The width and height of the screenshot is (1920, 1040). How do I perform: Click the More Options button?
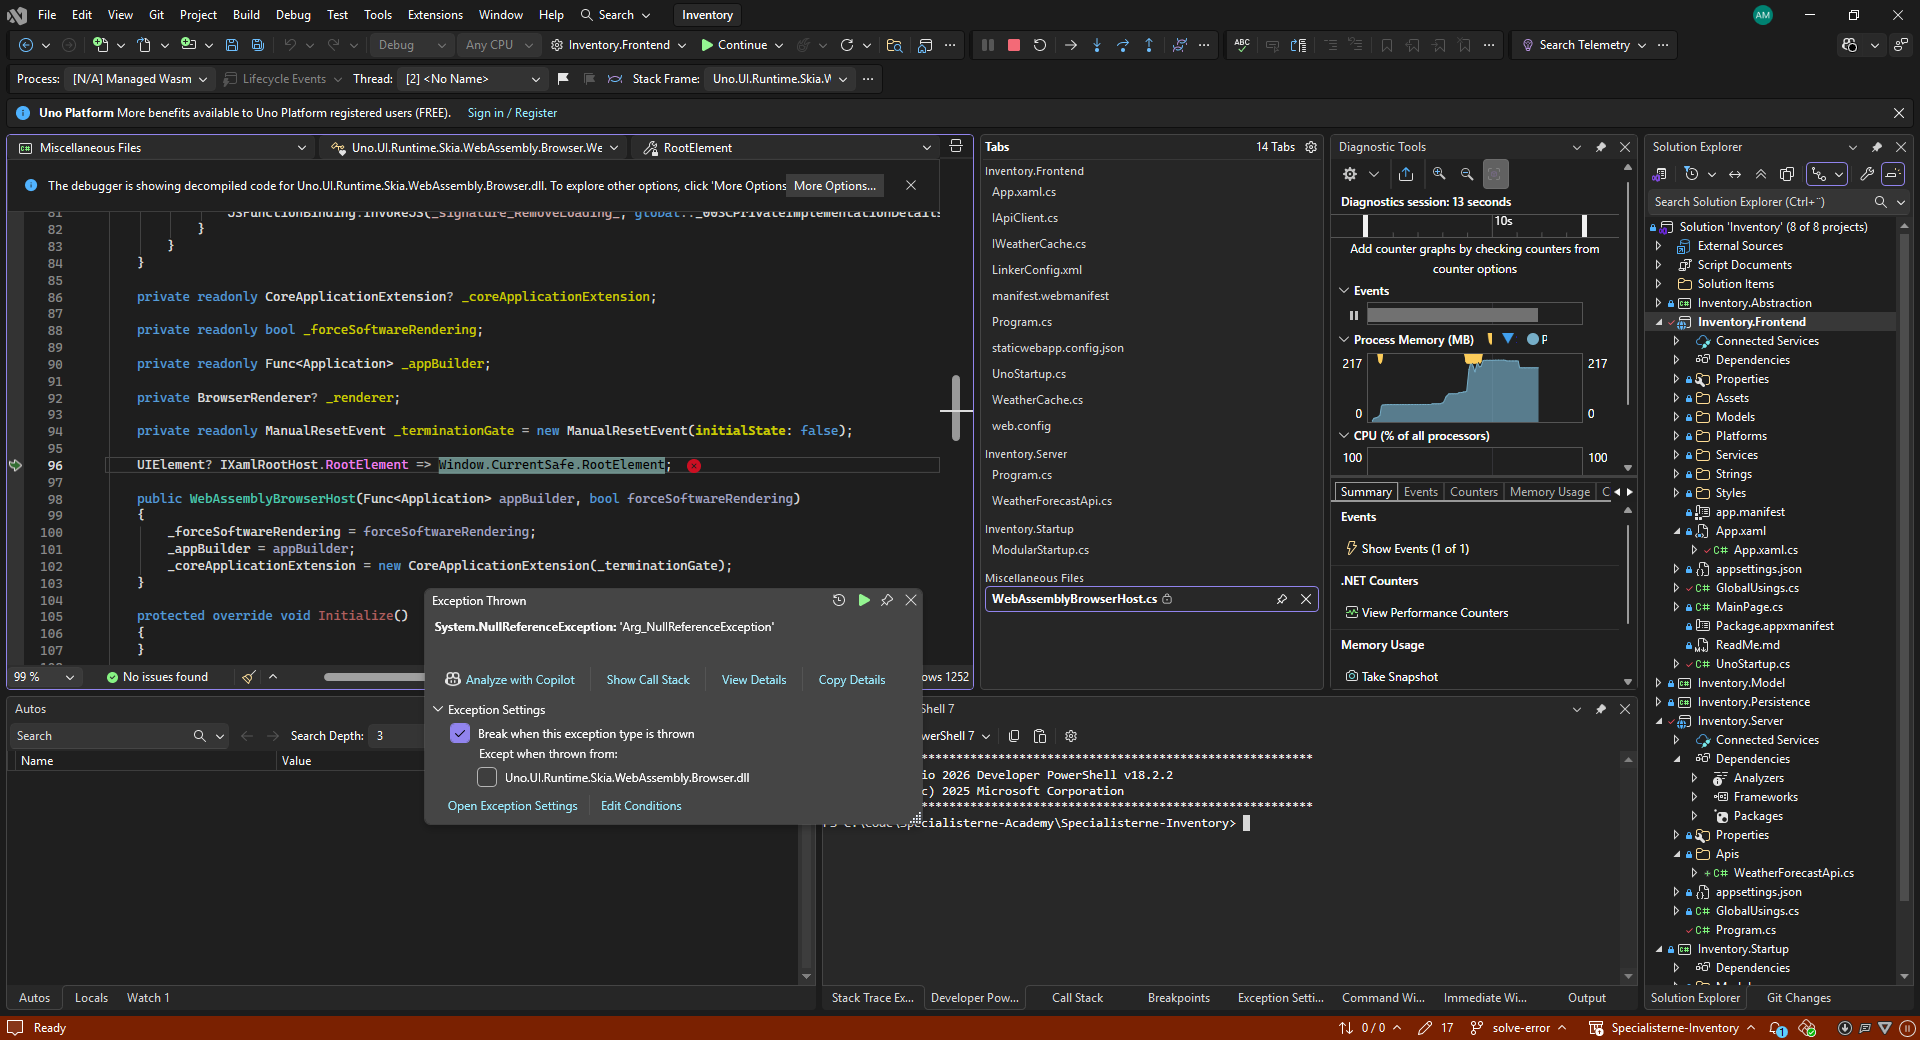pyautogui.click(x=834, y=186)
